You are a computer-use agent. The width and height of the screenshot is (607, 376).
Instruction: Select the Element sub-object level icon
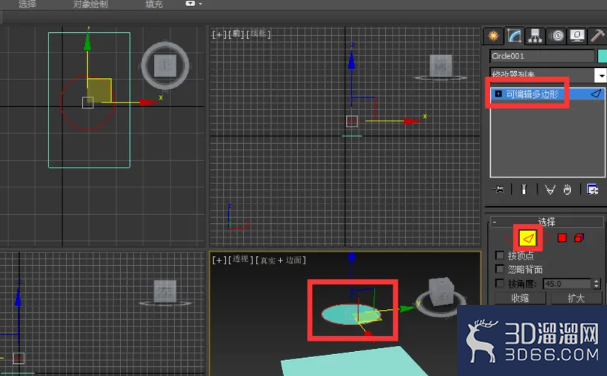coord(579,238)
